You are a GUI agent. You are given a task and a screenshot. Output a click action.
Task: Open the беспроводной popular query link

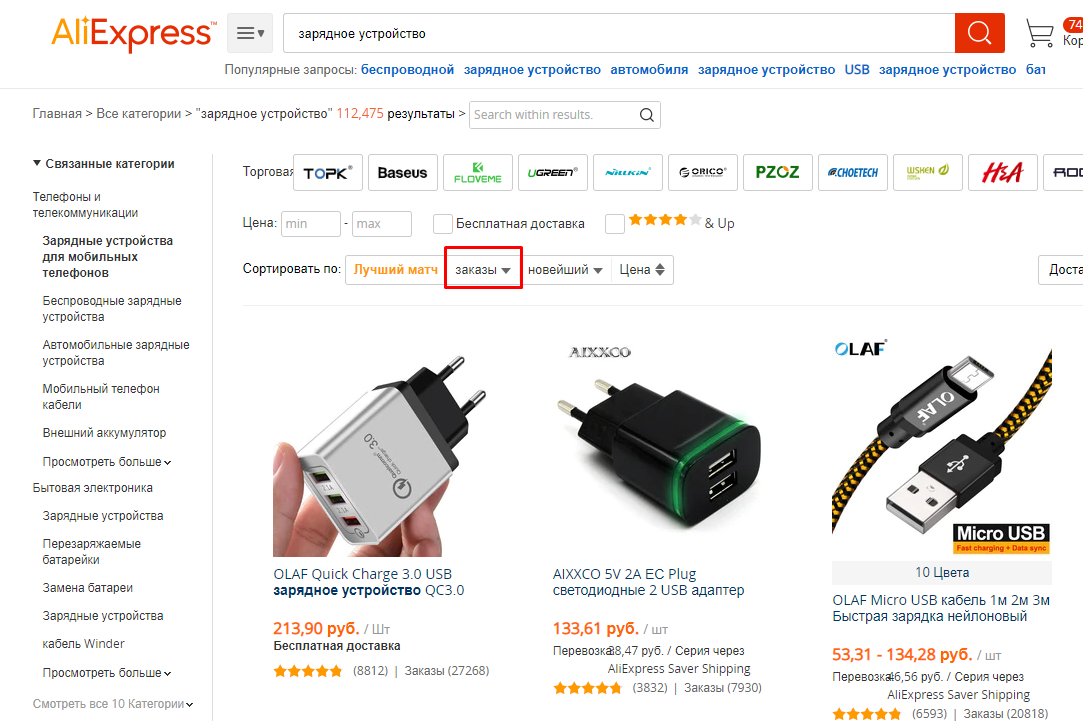[x=408, y=70]
